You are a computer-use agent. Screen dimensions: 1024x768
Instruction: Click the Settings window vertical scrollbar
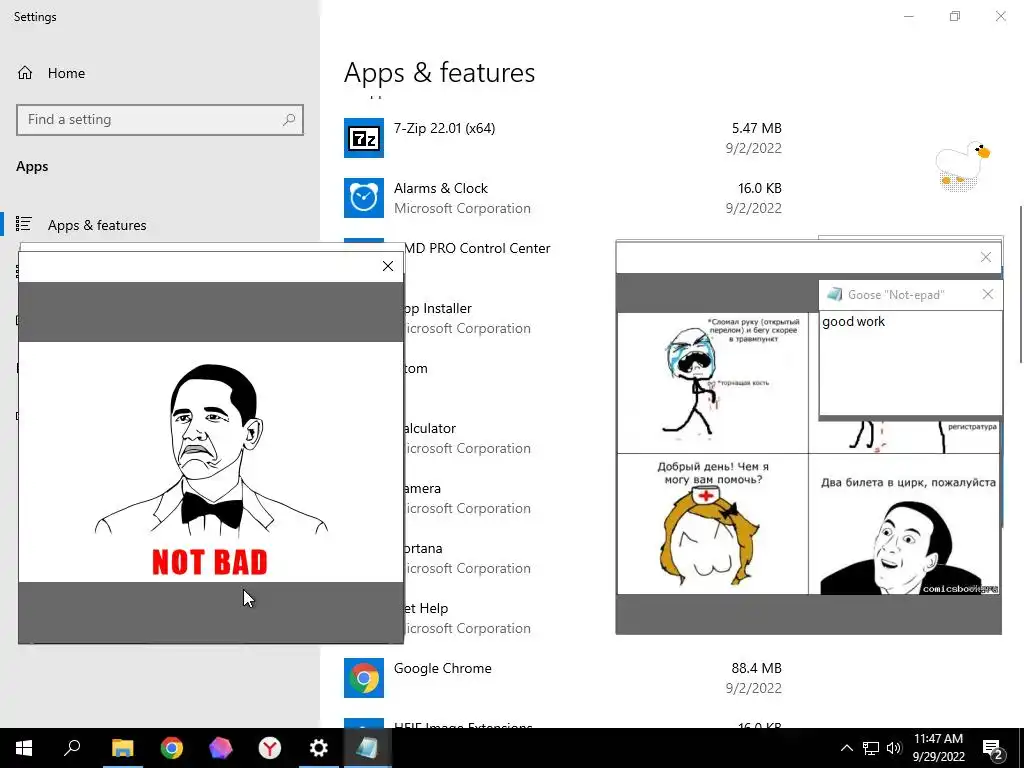[1020, 284]
